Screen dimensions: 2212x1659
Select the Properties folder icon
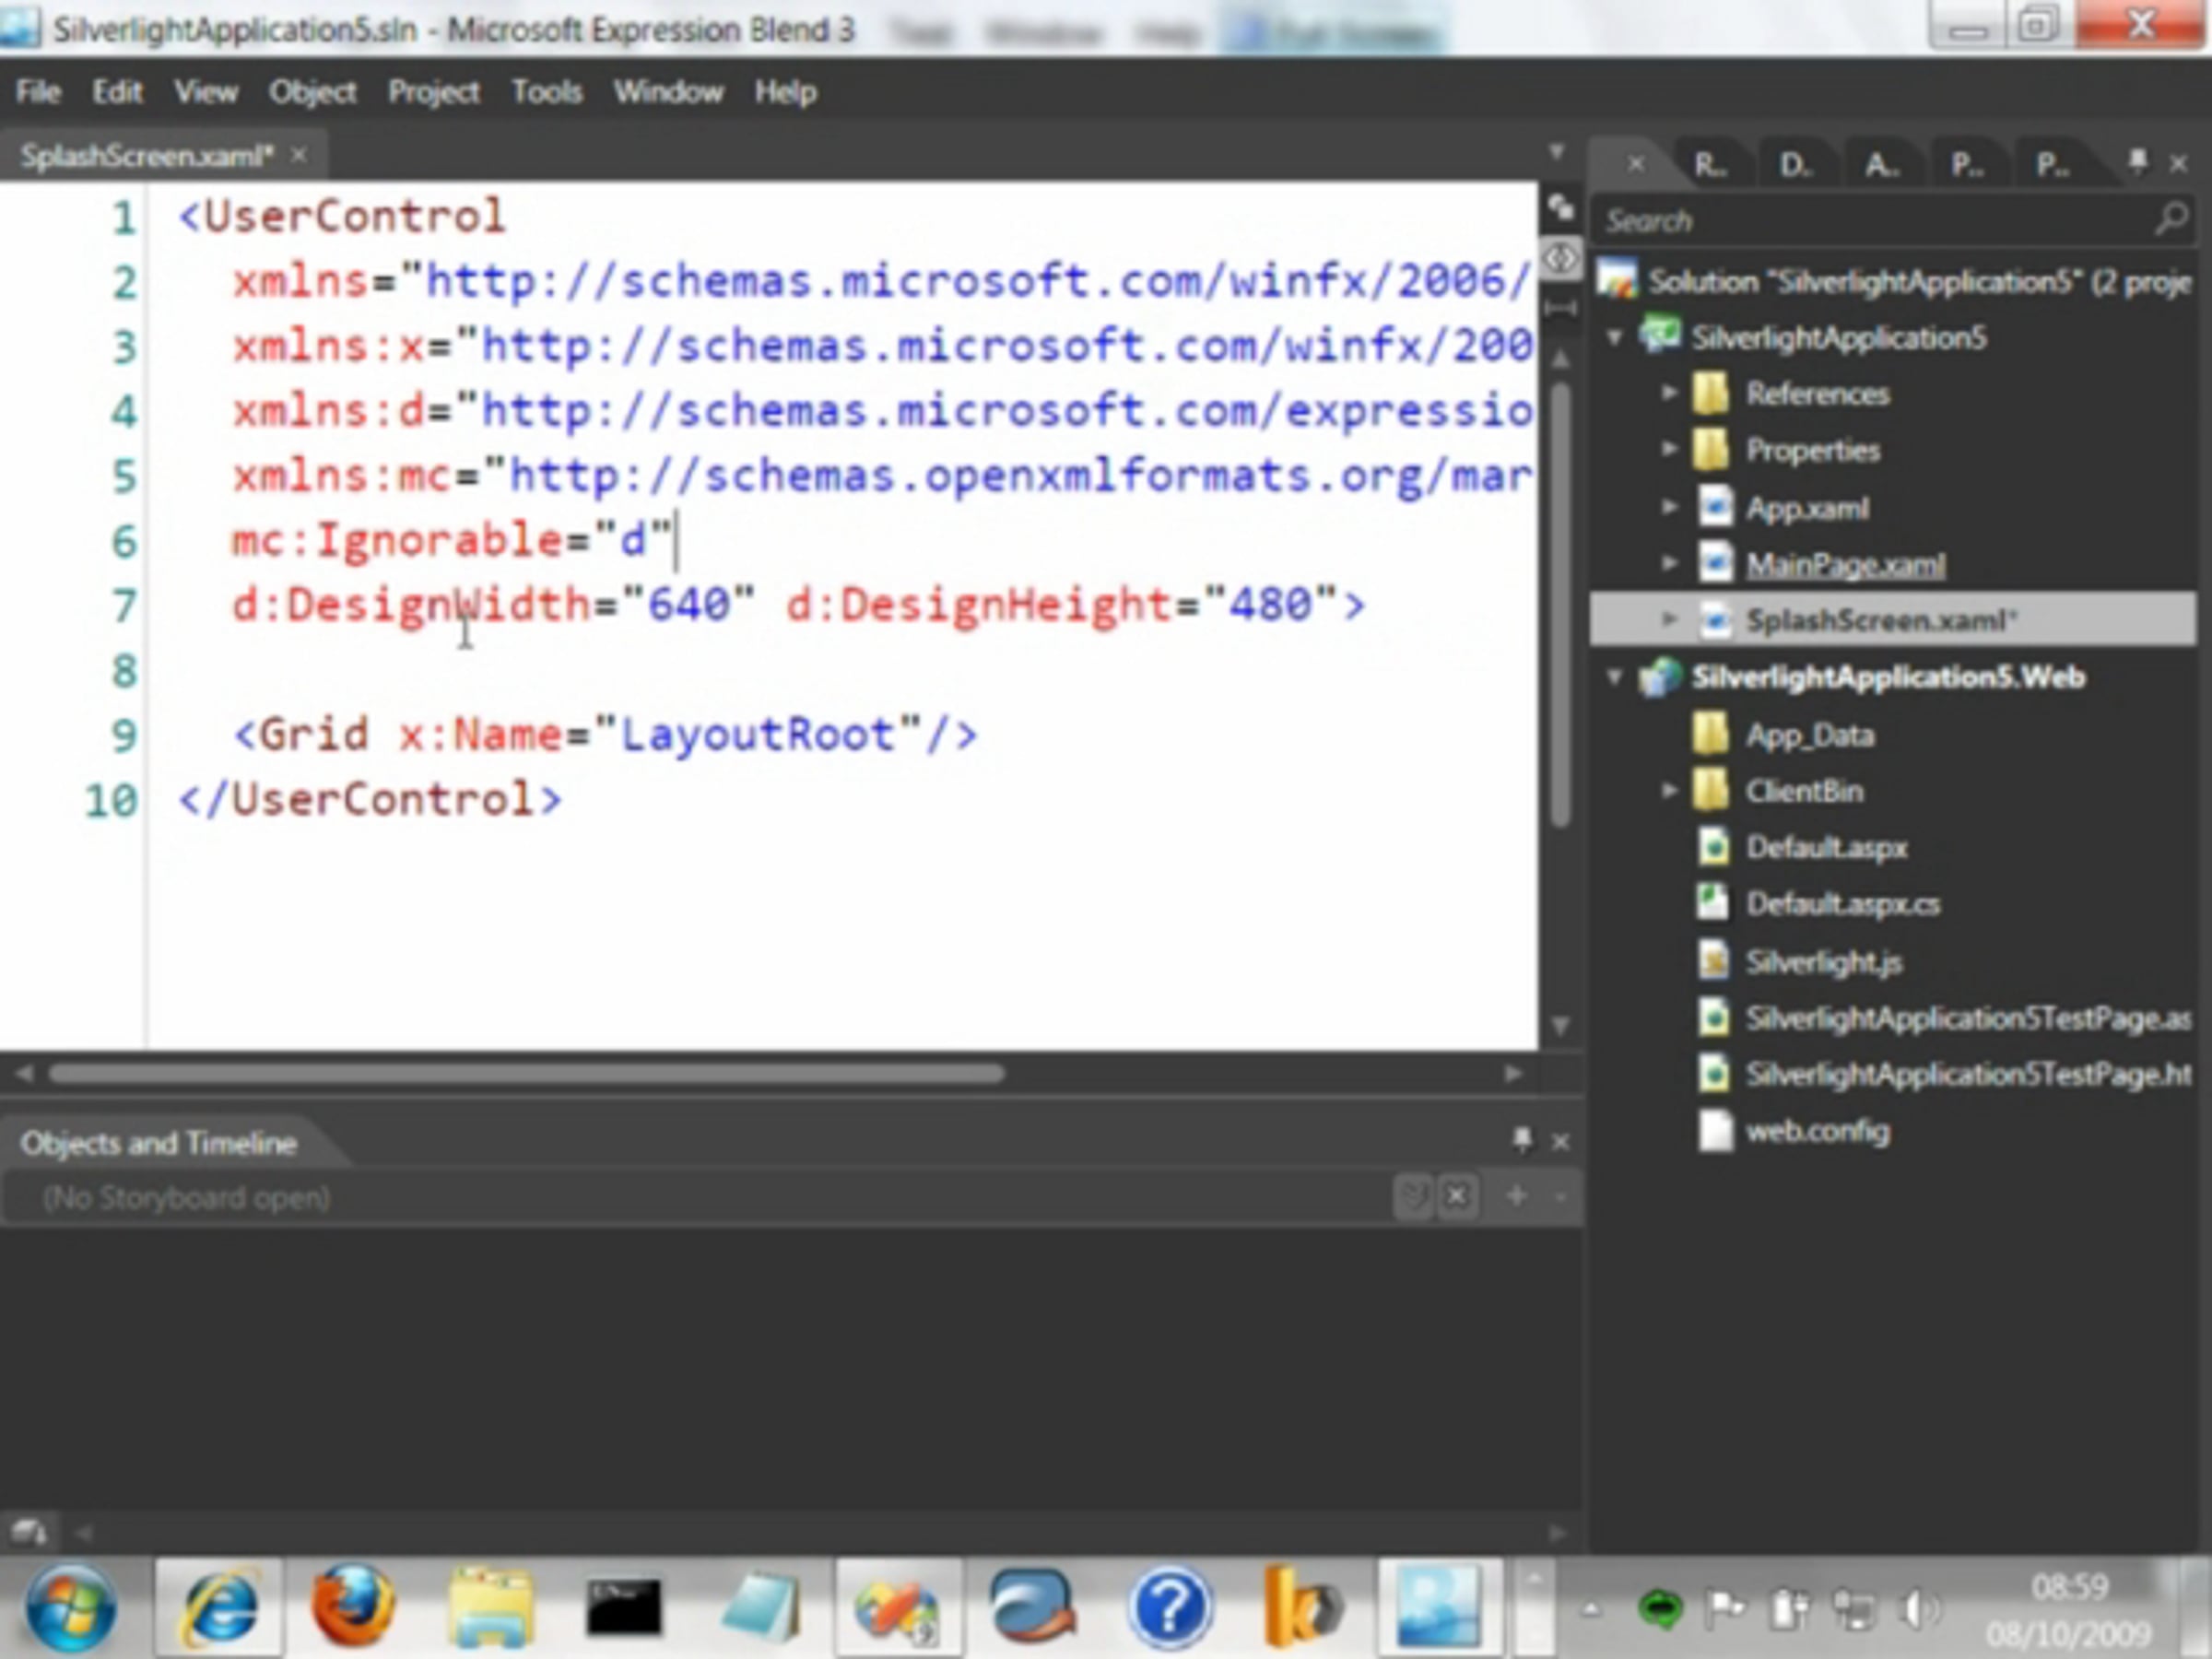[x=1711, y=450]
